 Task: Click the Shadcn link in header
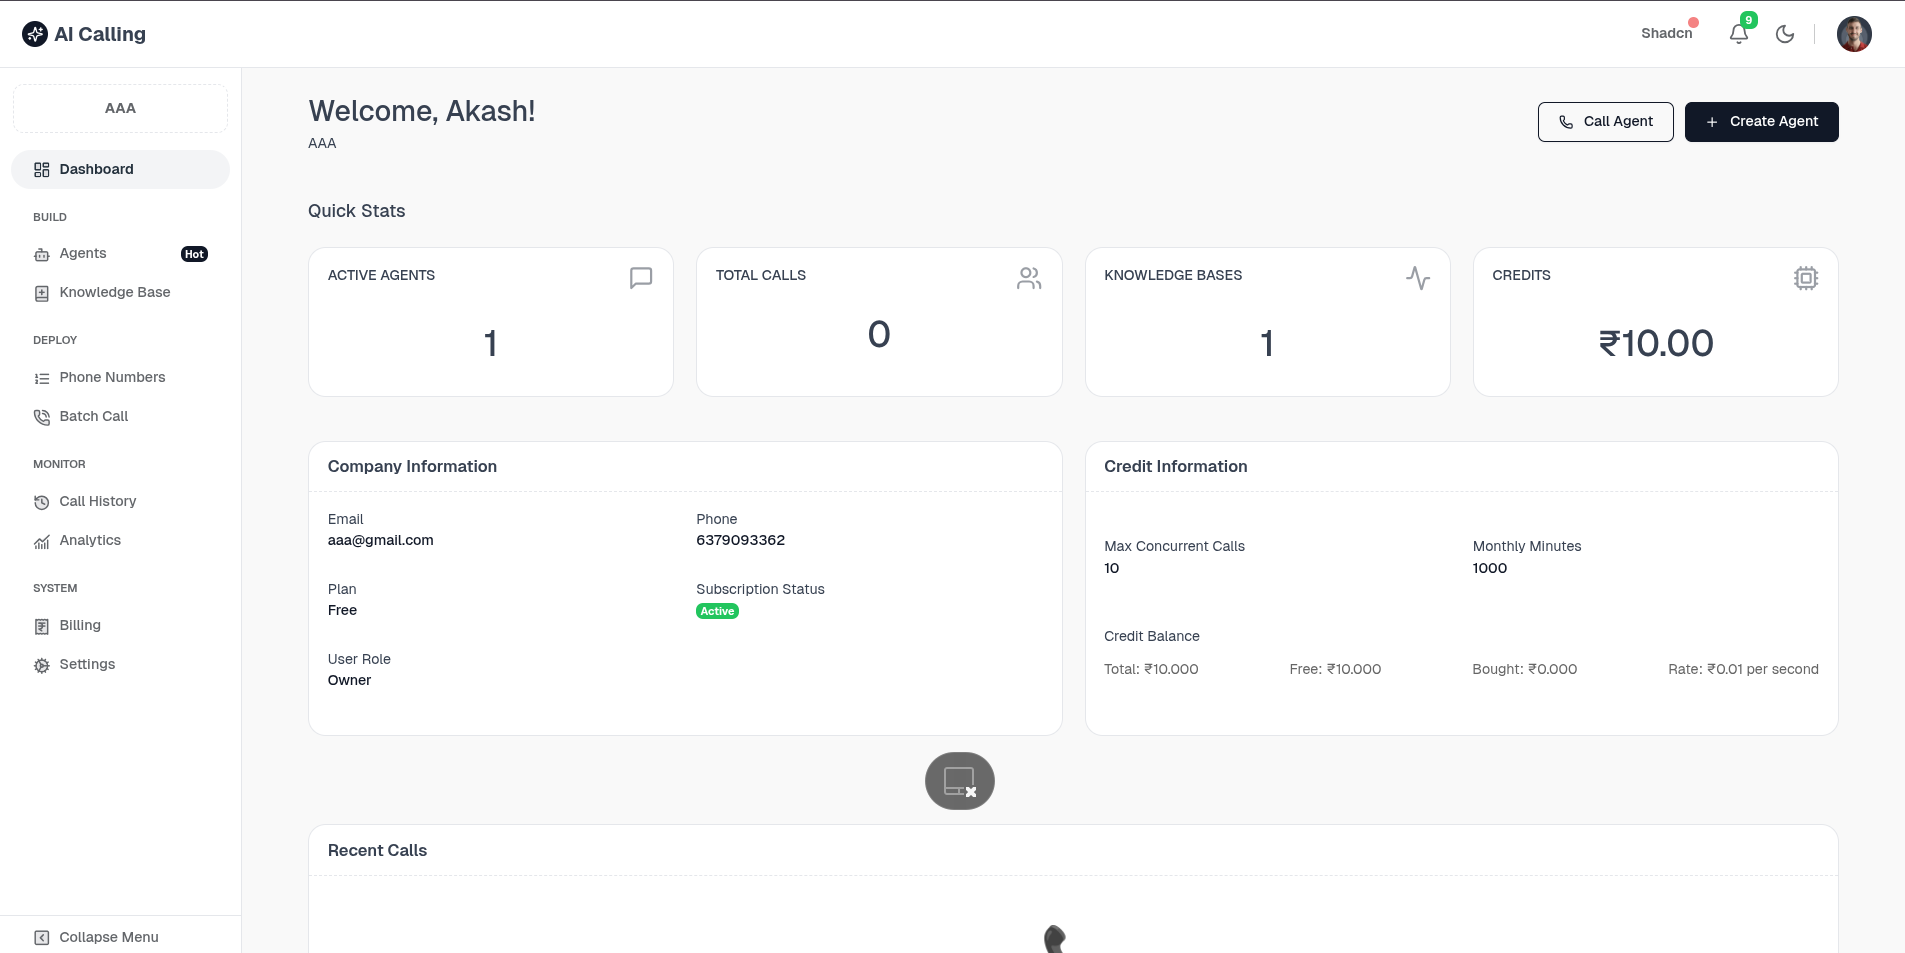[x=1666, y=34]
